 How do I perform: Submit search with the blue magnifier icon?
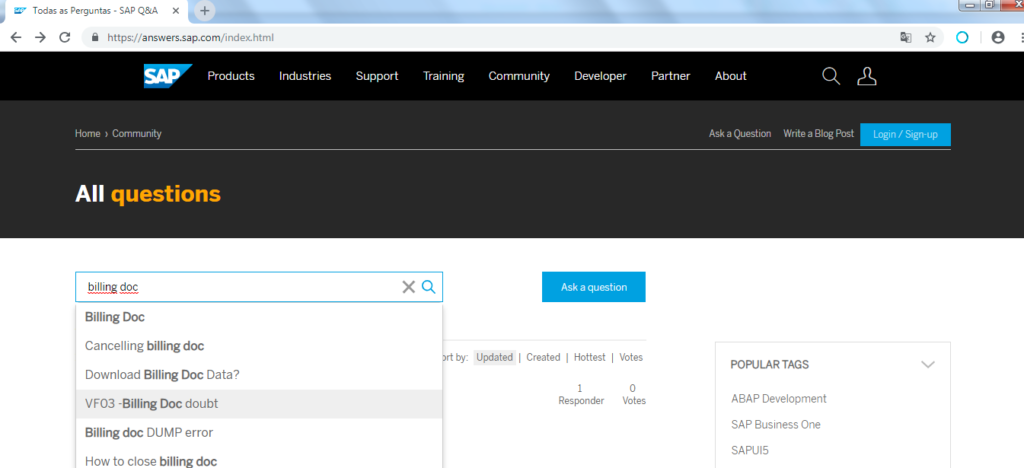coord(428,287)
